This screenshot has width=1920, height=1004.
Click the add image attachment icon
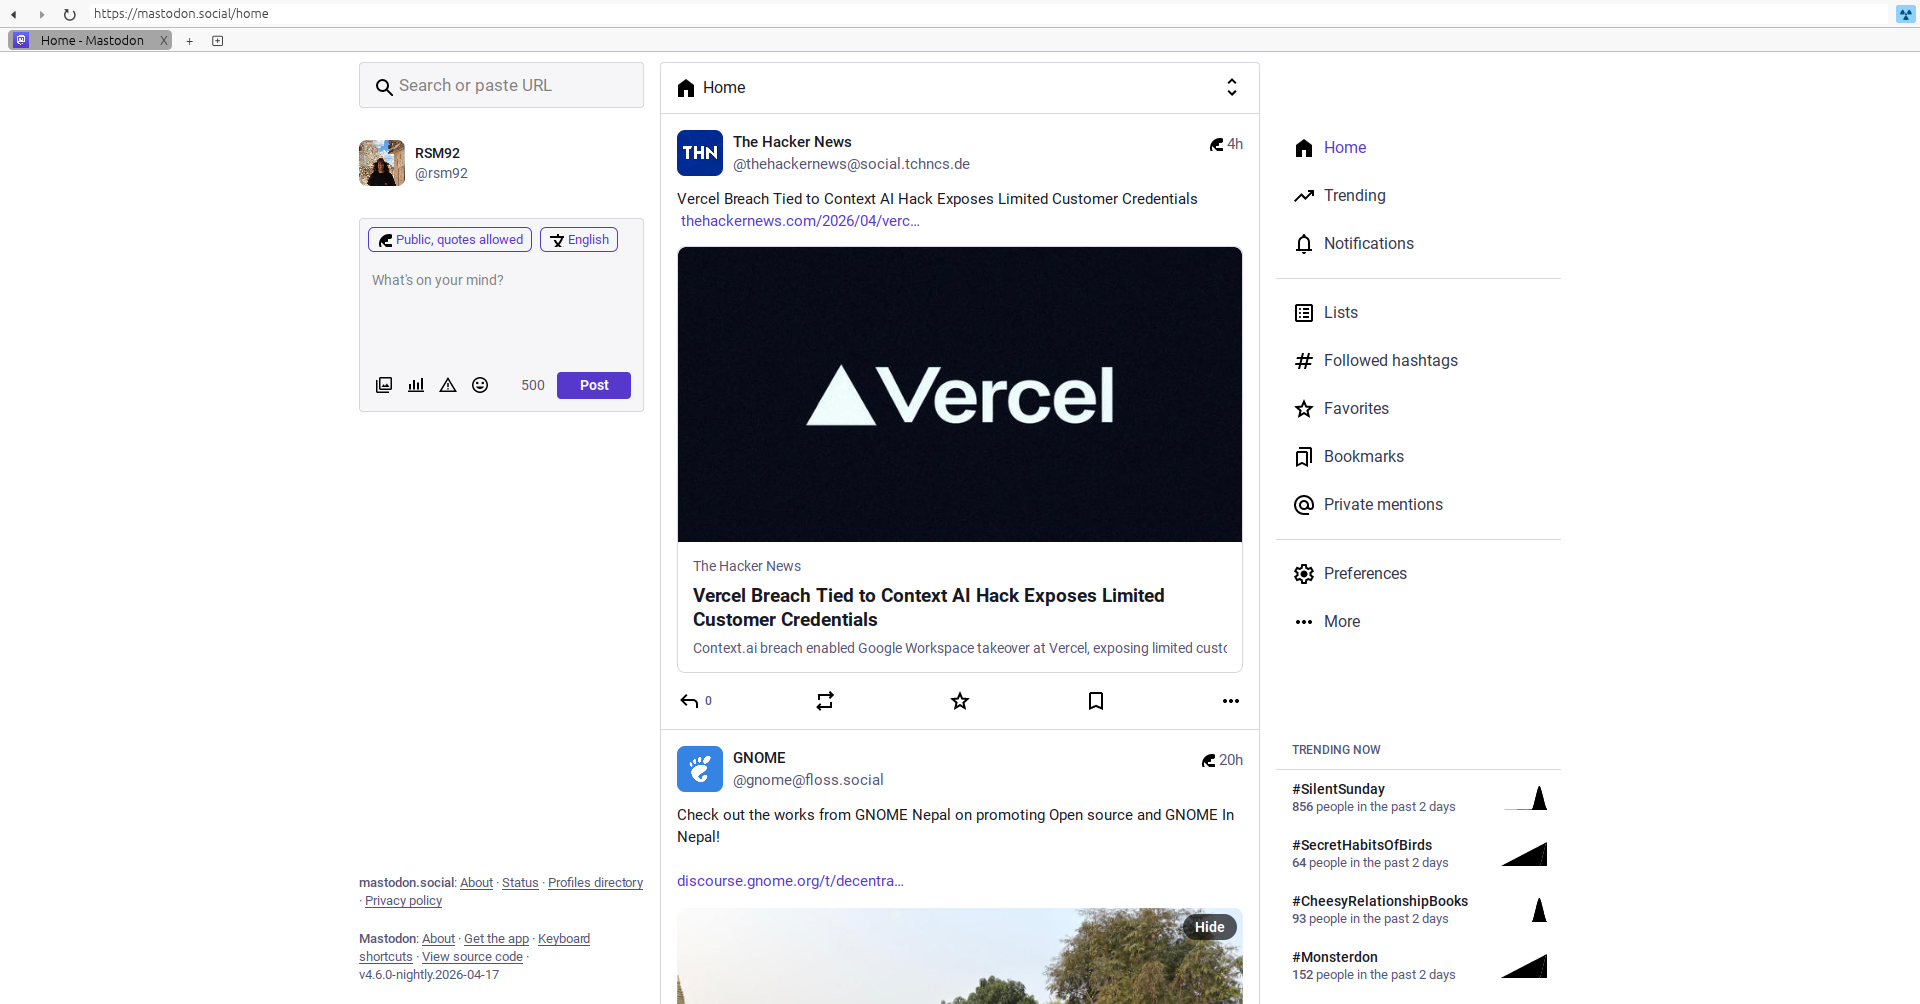[384, 385]
